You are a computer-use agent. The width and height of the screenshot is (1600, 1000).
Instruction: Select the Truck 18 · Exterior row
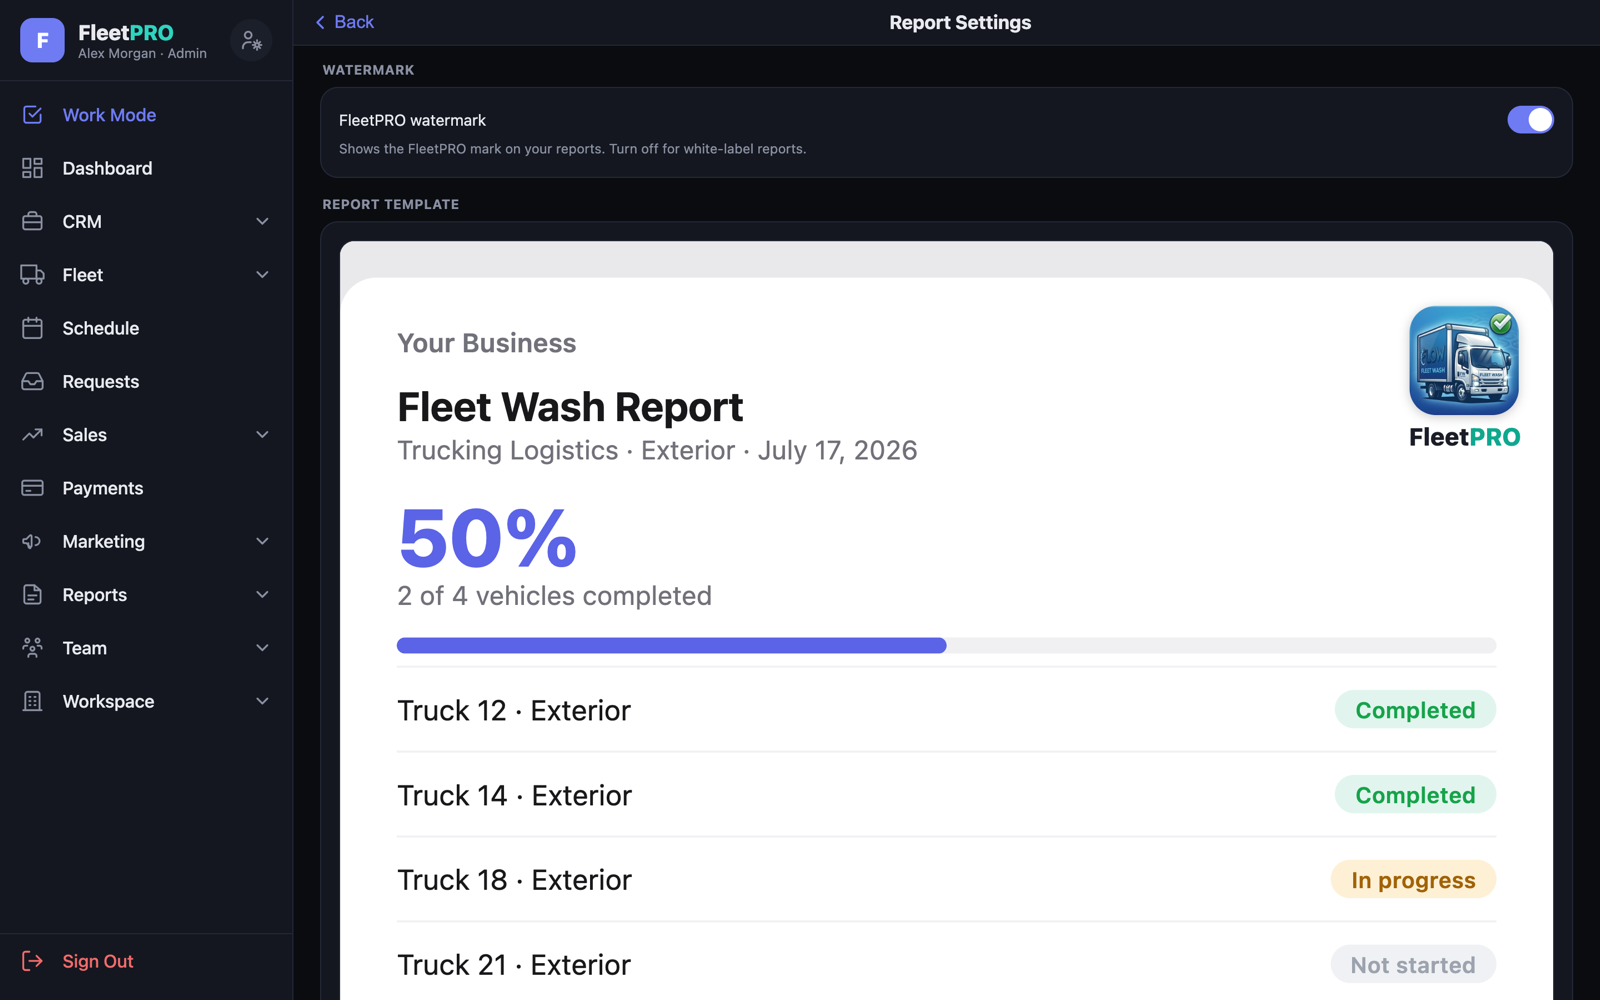click(946, 880)
